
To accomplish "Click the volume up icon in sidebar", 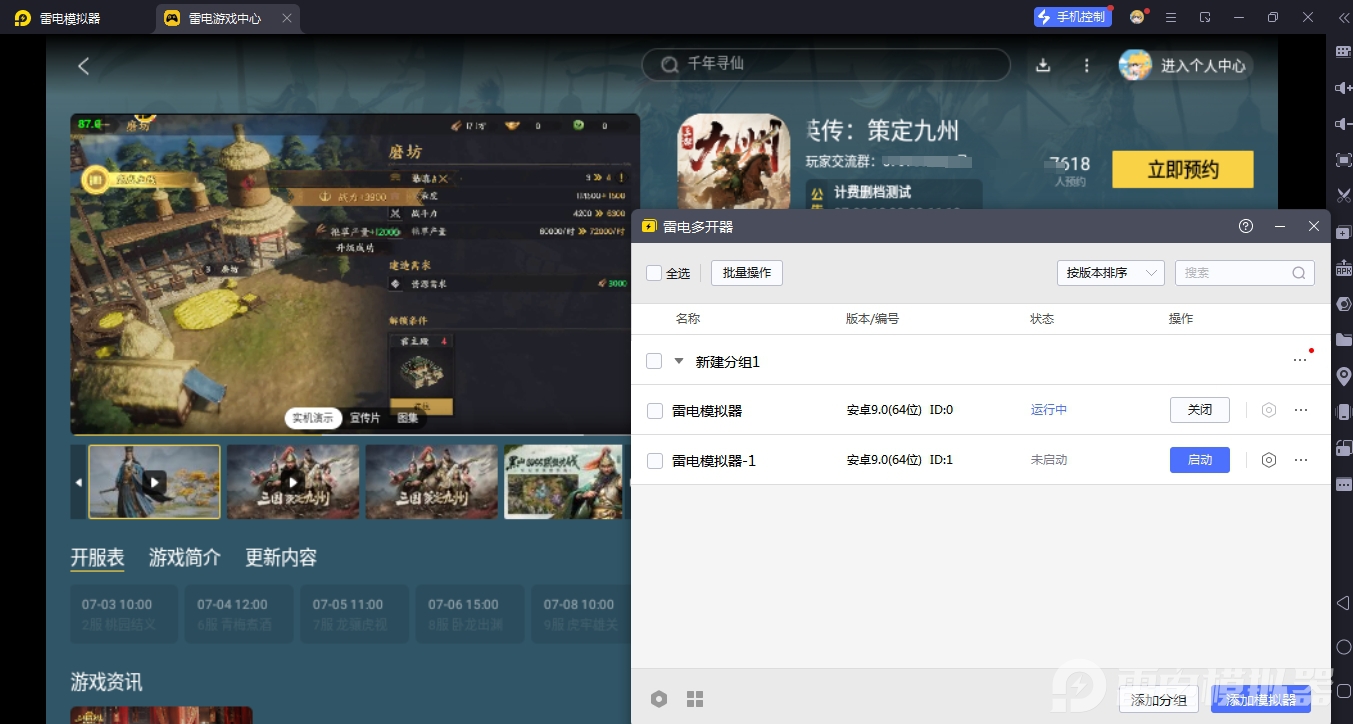I will tap(1343, 90).
